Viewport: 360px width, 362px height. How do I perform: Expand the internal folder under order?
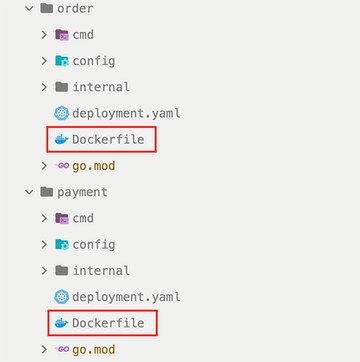tap(44, 87)
